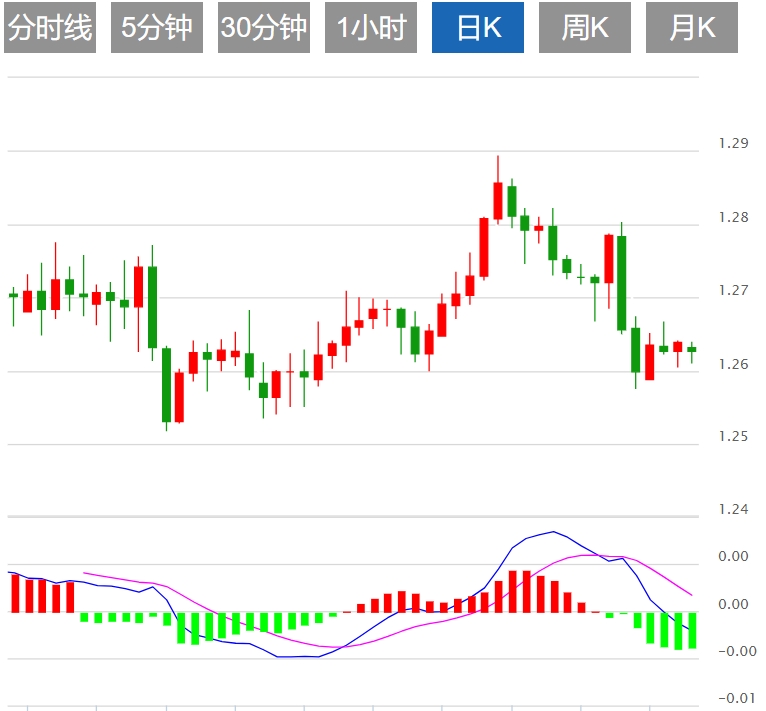Select the 30分钟 interval tab
Screen dimensions: 766x711
pyautogui.click(x=264, y=27)
